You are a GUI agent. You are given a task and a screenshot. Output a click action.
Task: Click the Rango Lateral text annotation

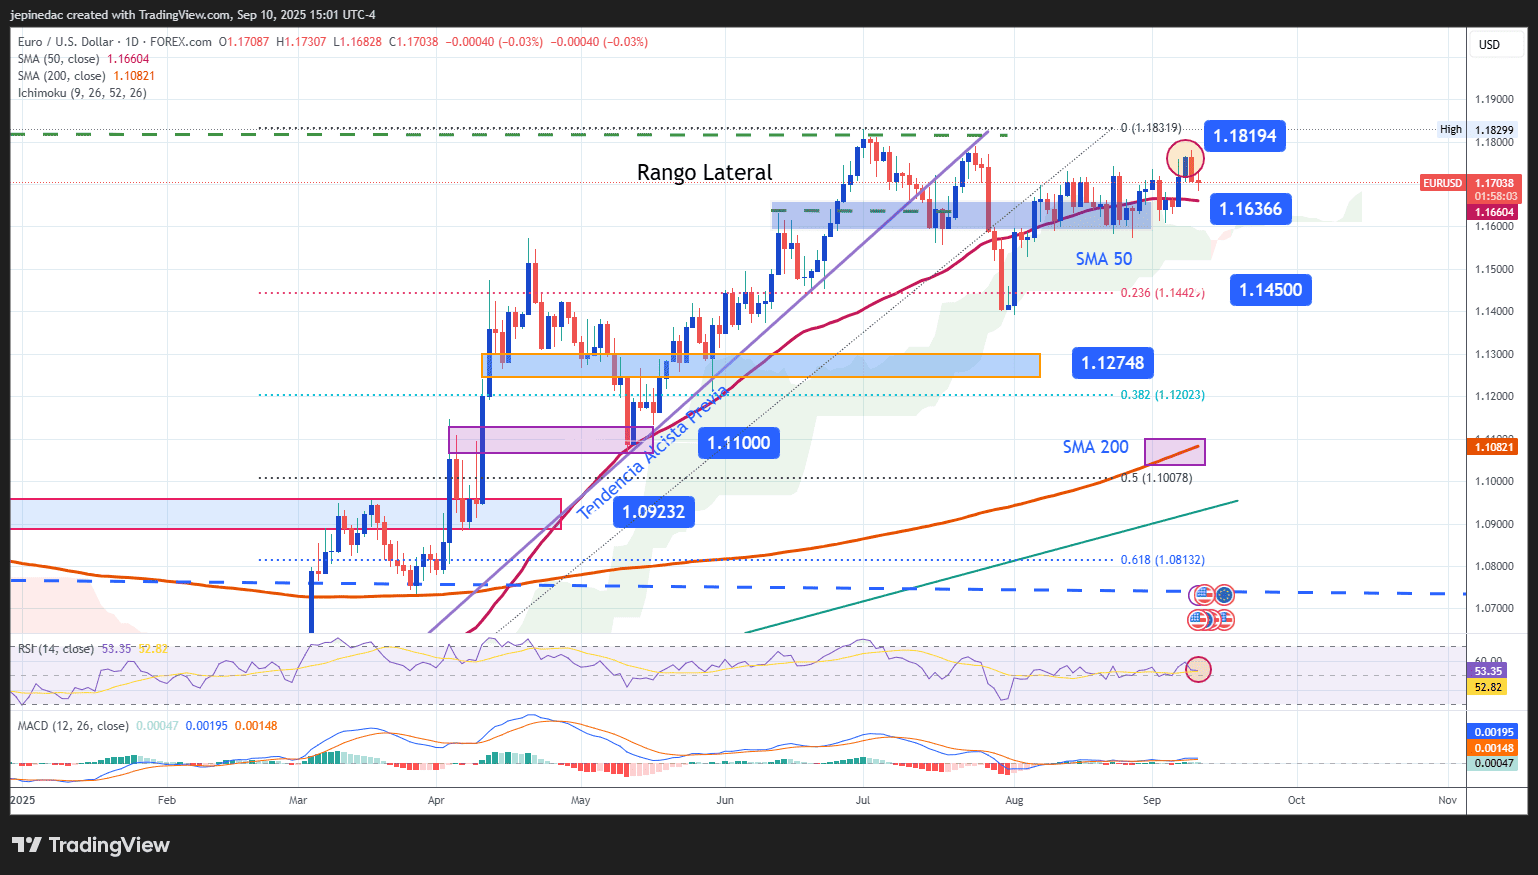(x=704, y=172)
